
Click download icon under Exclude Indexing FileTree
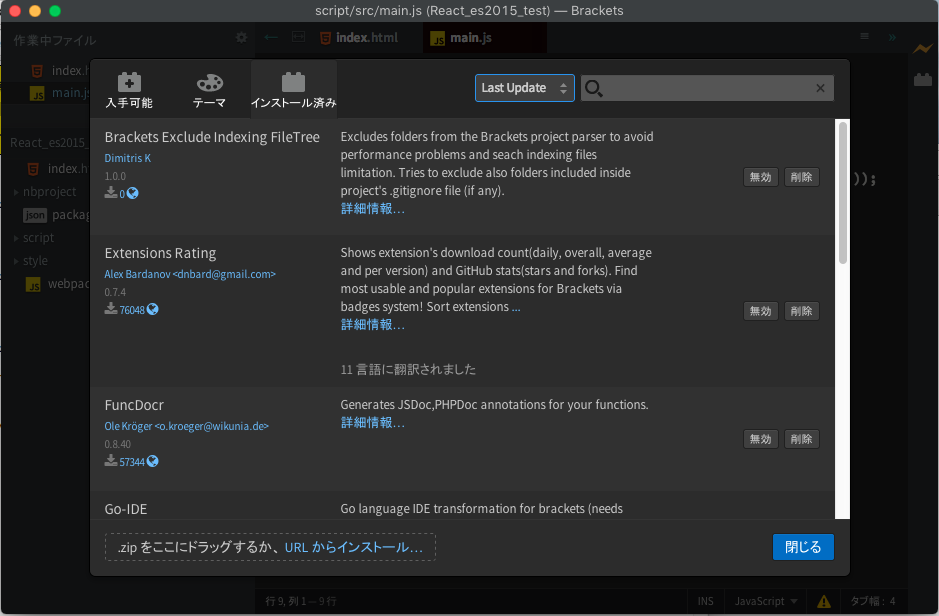click(x=111, y=192)
